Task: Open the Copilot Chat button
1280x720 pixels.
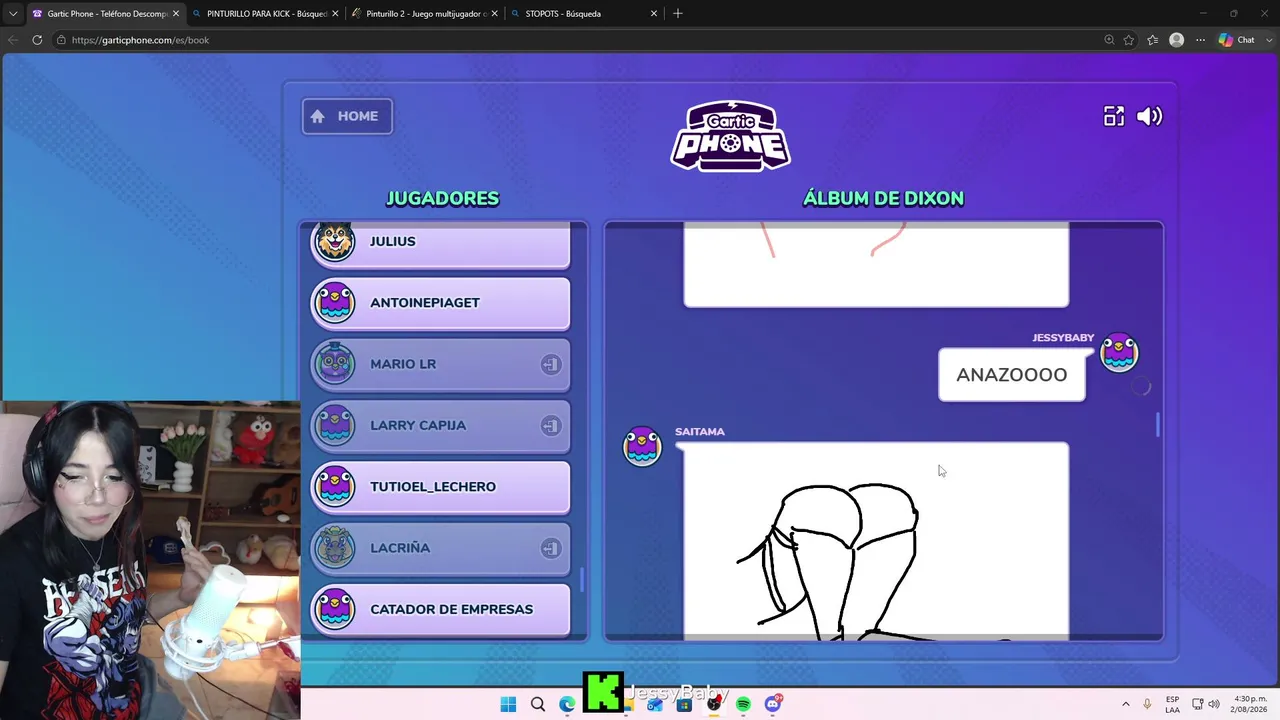Action: click(1238, 40)
